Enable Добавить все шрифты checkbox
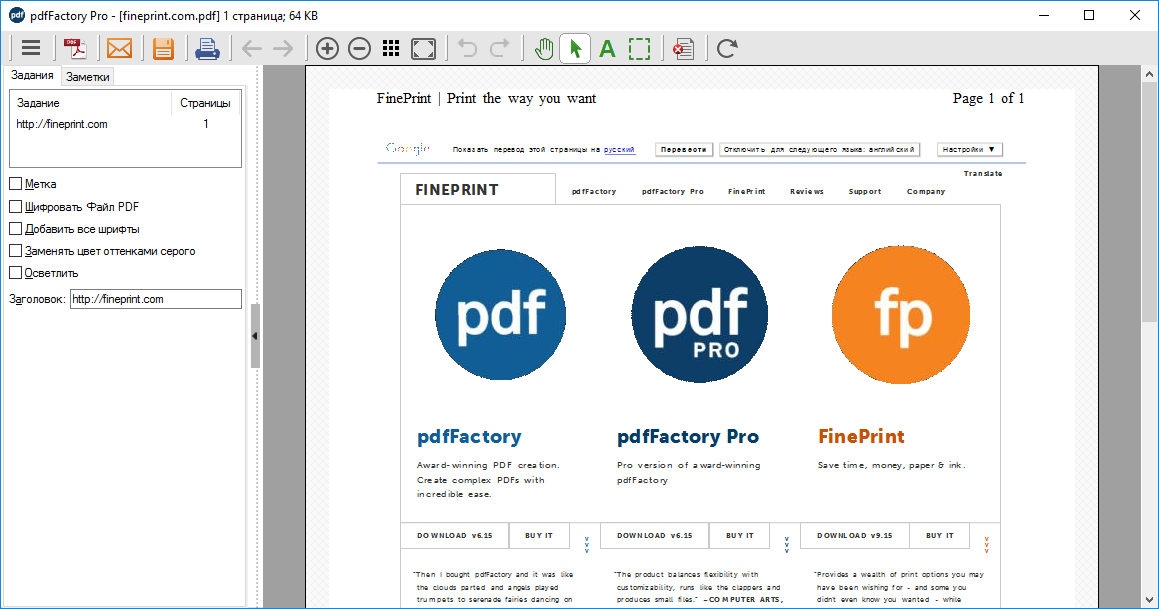Viewport: 1159px width, 609px height. (15, 228)
